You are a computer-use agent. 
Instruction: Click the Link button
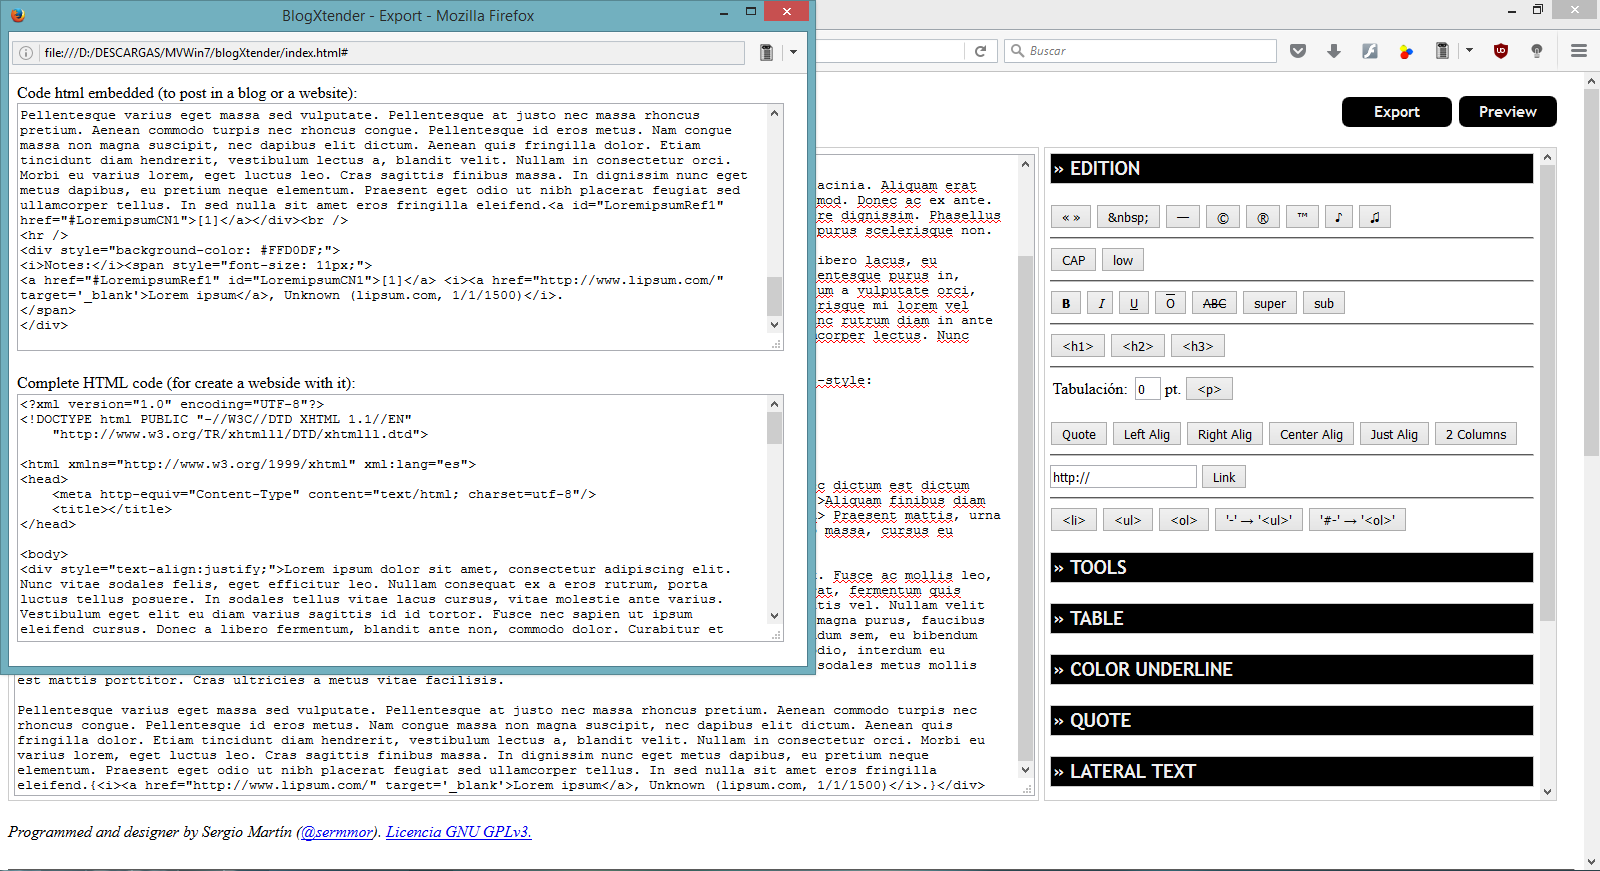[1224, 477]
